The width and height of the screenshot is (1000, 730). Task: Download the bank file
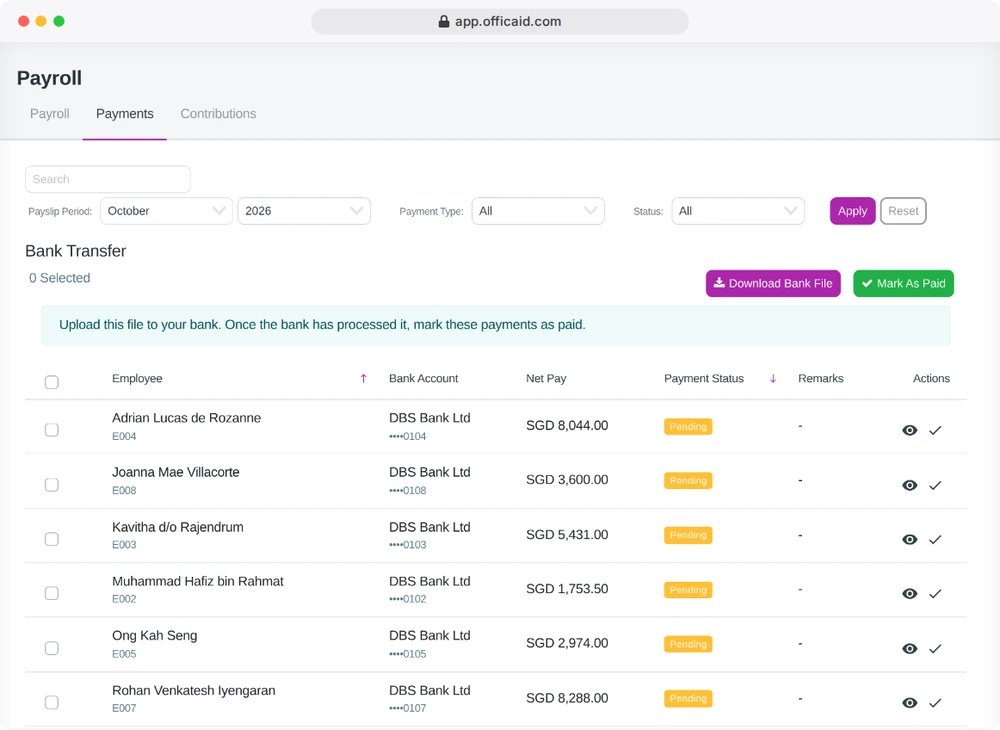pos(773,284)
